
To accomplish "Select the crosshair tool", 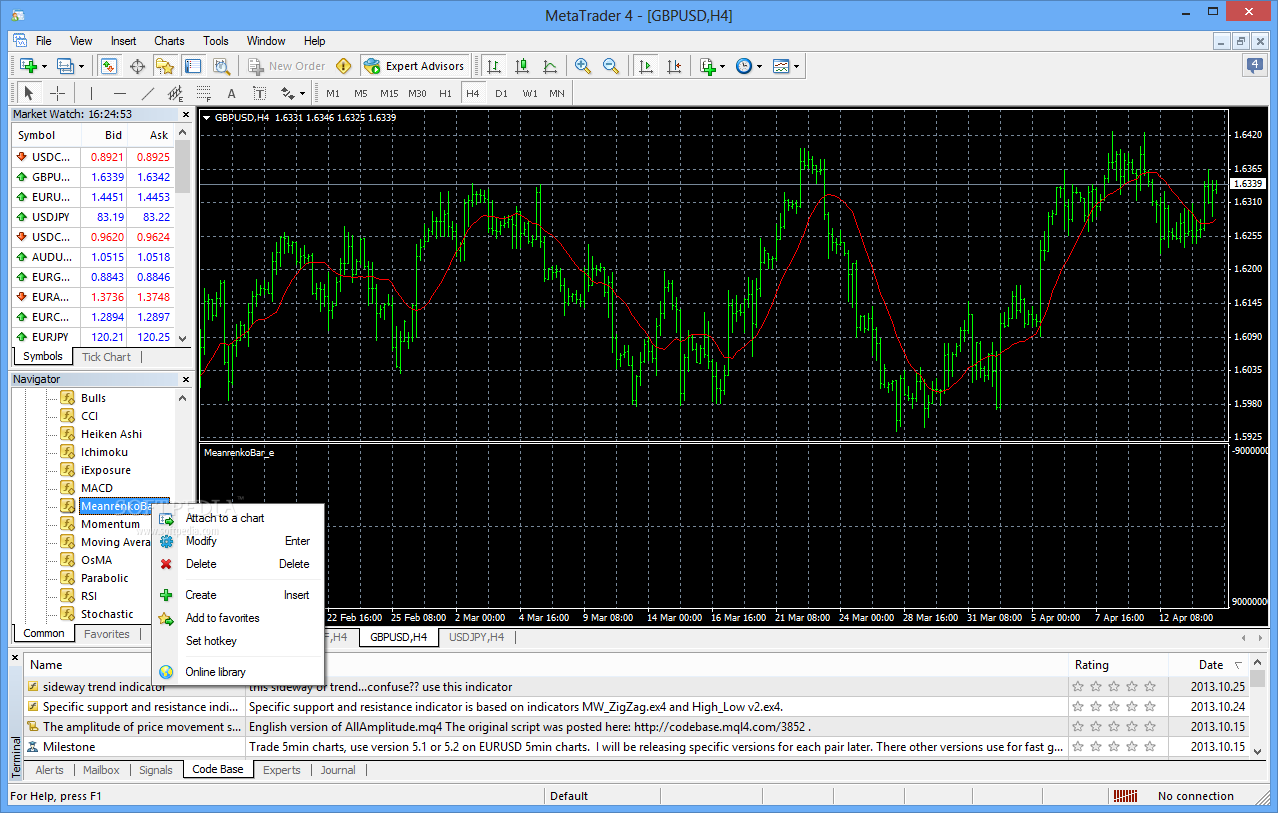I will [x=58, y=93].
